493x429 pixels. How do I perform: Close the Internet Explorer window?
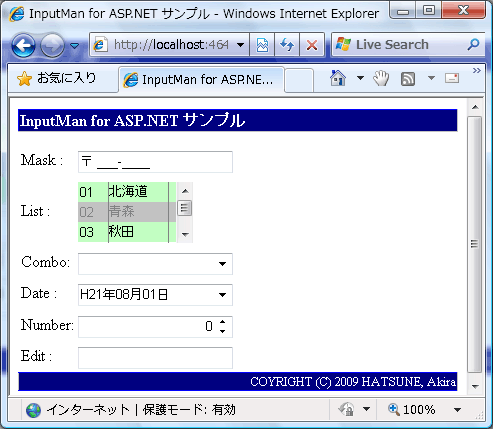(463, 11)
